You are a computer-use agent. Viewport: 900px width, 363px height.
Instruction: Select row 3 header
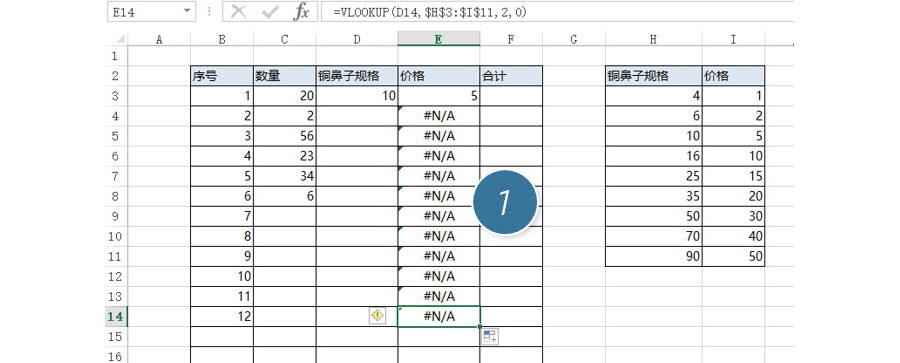coord(115,96)
